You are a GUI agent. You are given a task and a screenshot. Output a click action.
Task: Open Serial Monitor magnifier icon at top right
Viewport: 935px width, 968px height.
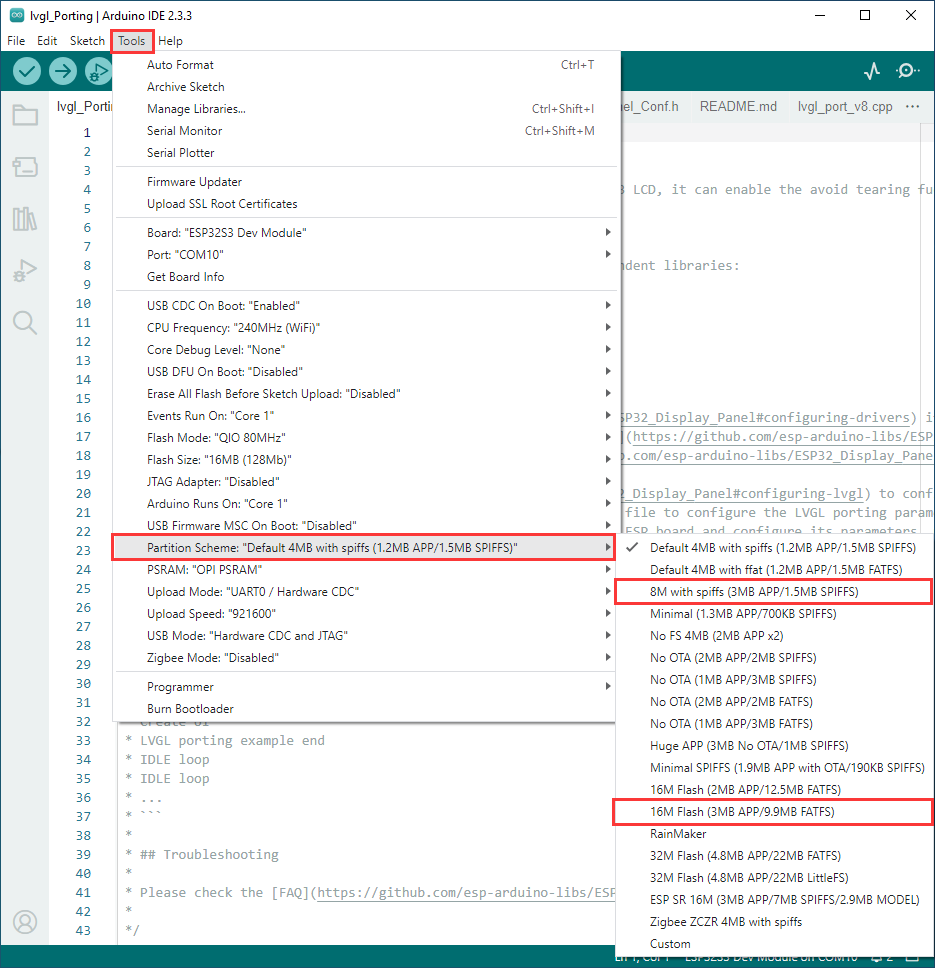click(x=907, y=71)
